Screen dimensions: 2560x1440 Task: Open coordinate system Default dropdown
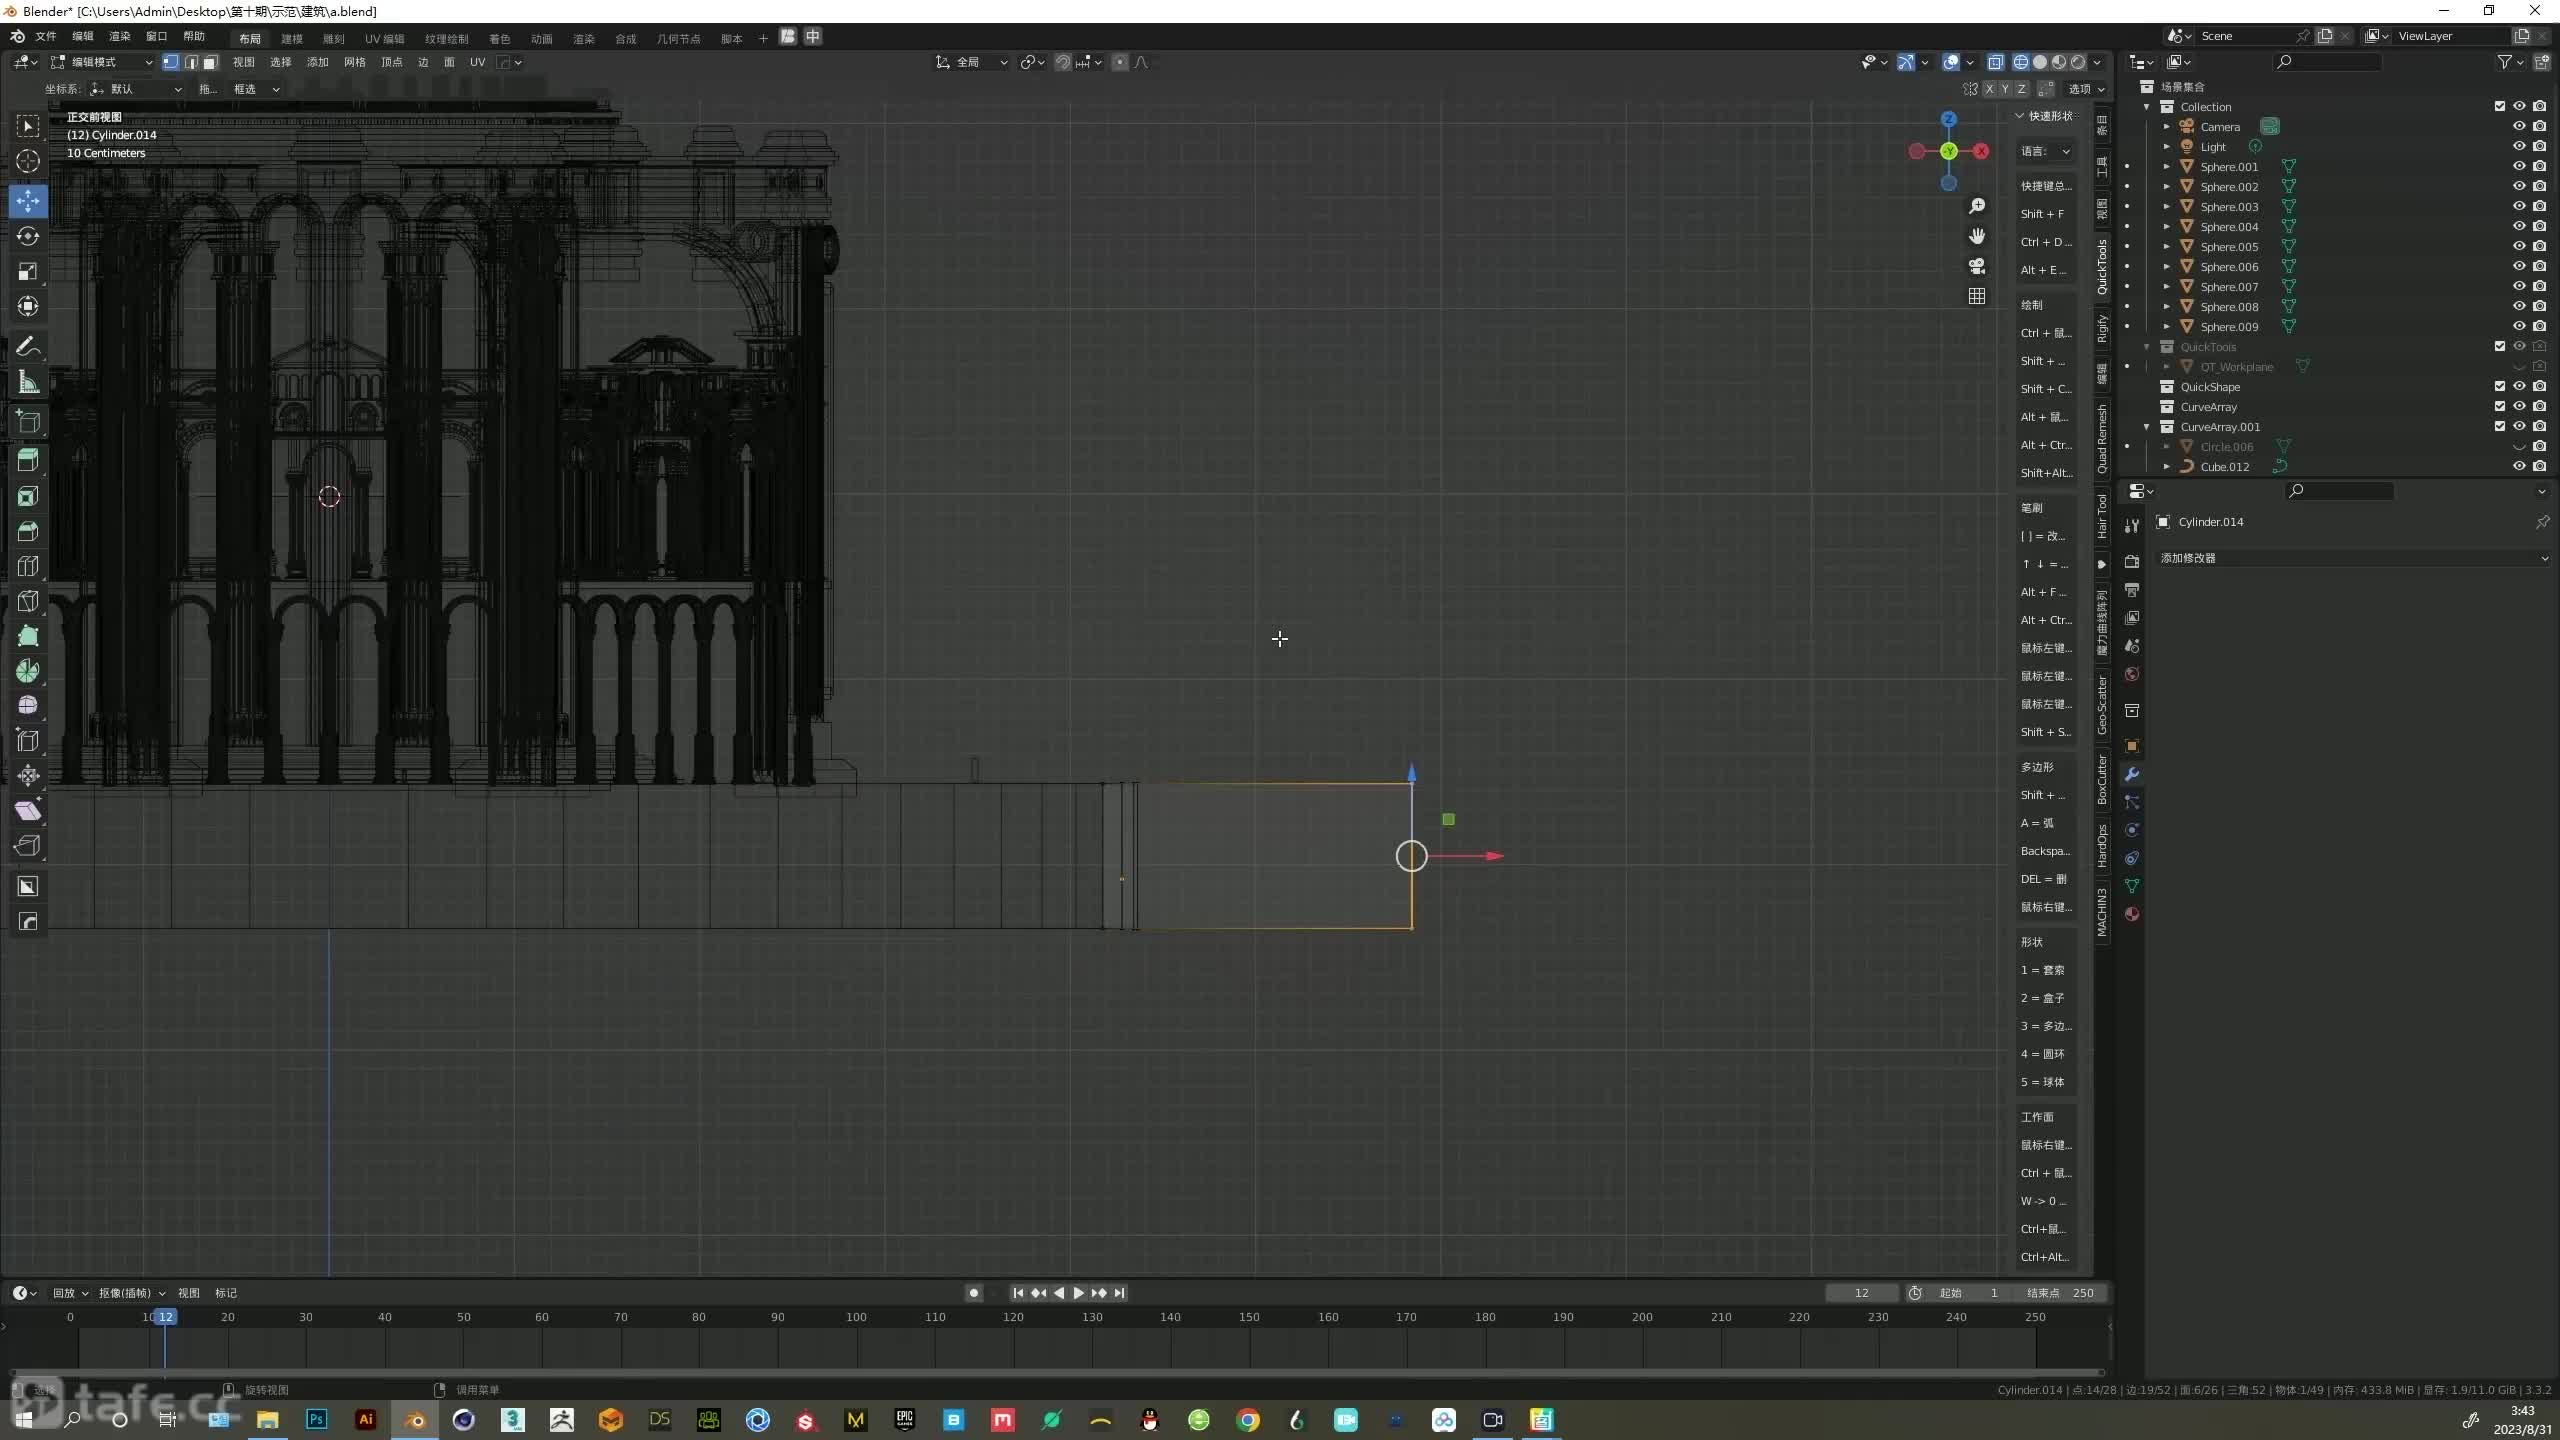point(136,89)
